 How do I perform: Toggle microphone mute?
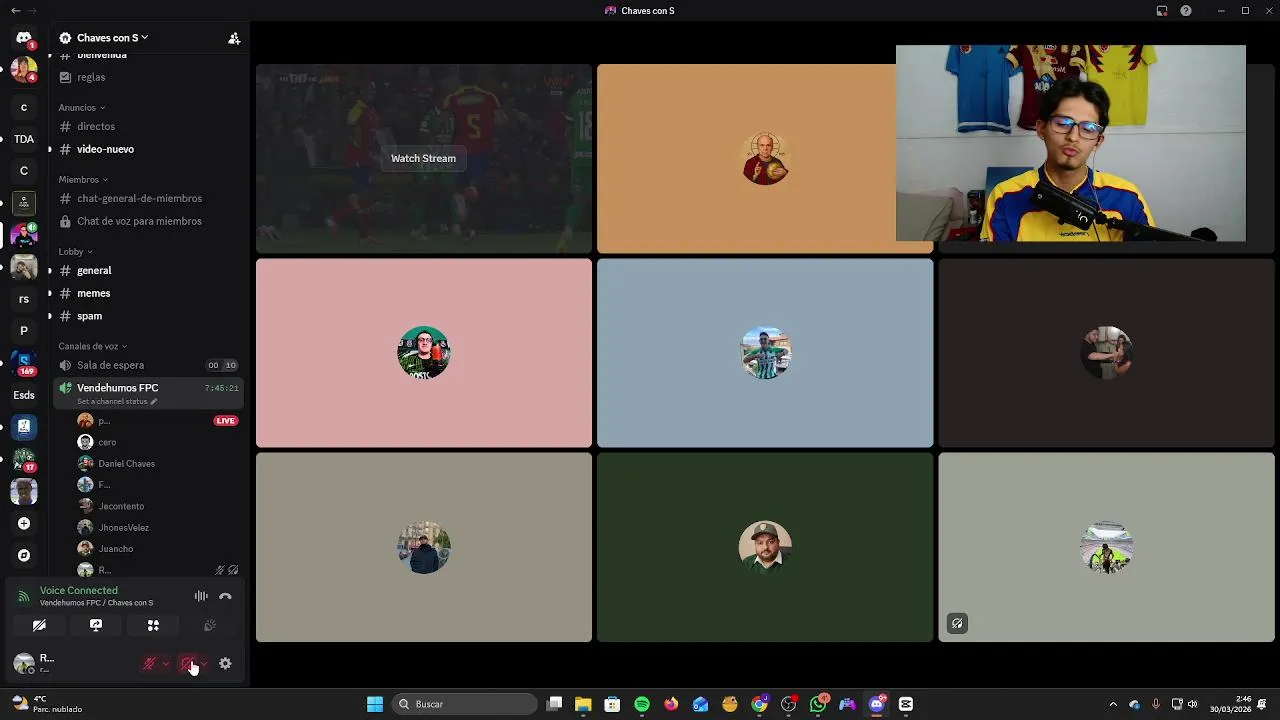(149, 663)
